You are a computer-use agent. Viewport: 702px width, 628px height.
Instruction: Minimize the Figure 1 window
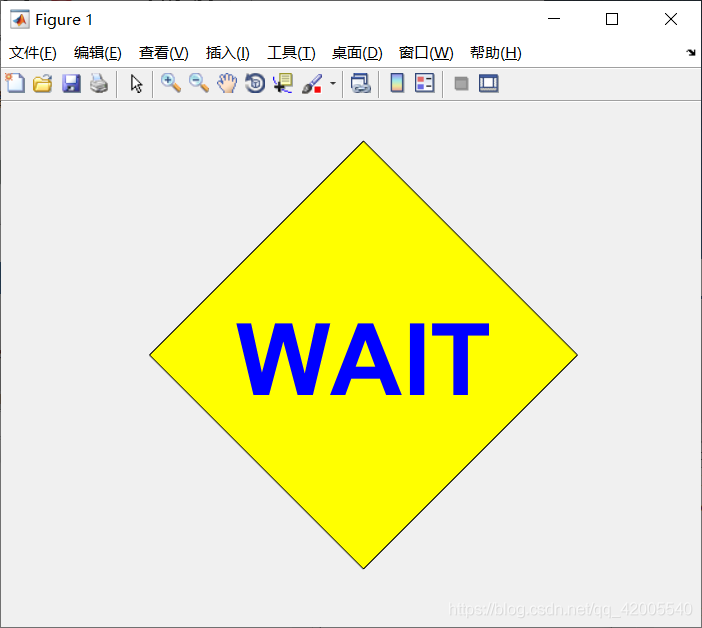click(554, 19)
